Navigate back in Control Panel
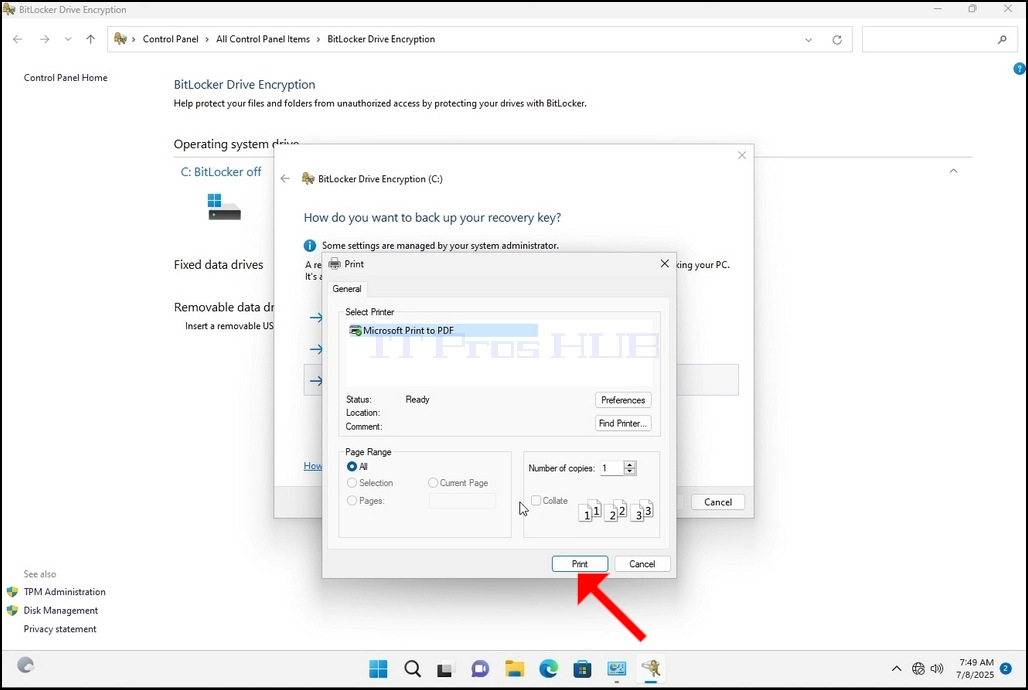This screenshot has width=1028, height=690. click(x=18, y=39)
